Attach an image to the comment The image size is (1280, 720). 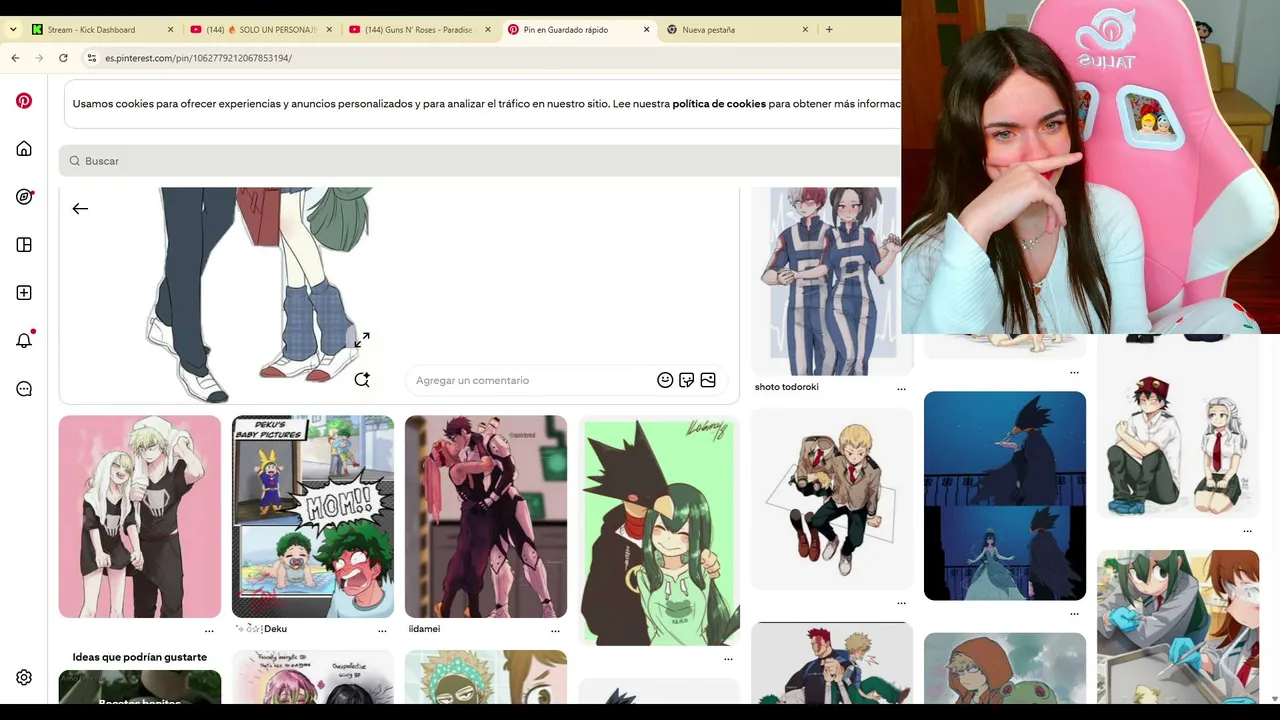(708, 380)
